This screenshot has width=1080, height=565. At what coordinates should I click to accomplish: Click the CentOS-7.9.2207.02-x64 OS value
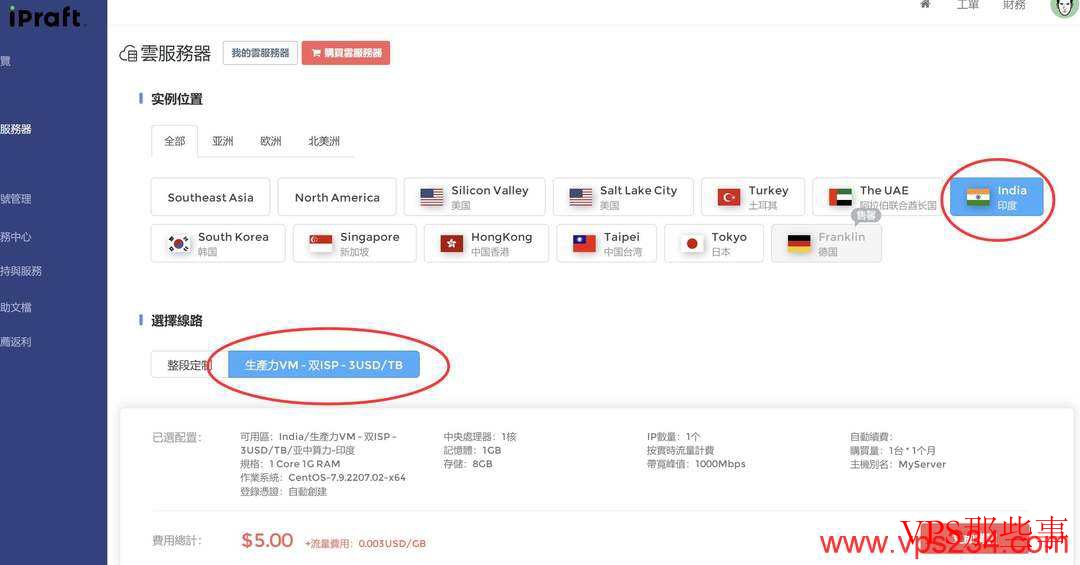click(x=347, y=477)
